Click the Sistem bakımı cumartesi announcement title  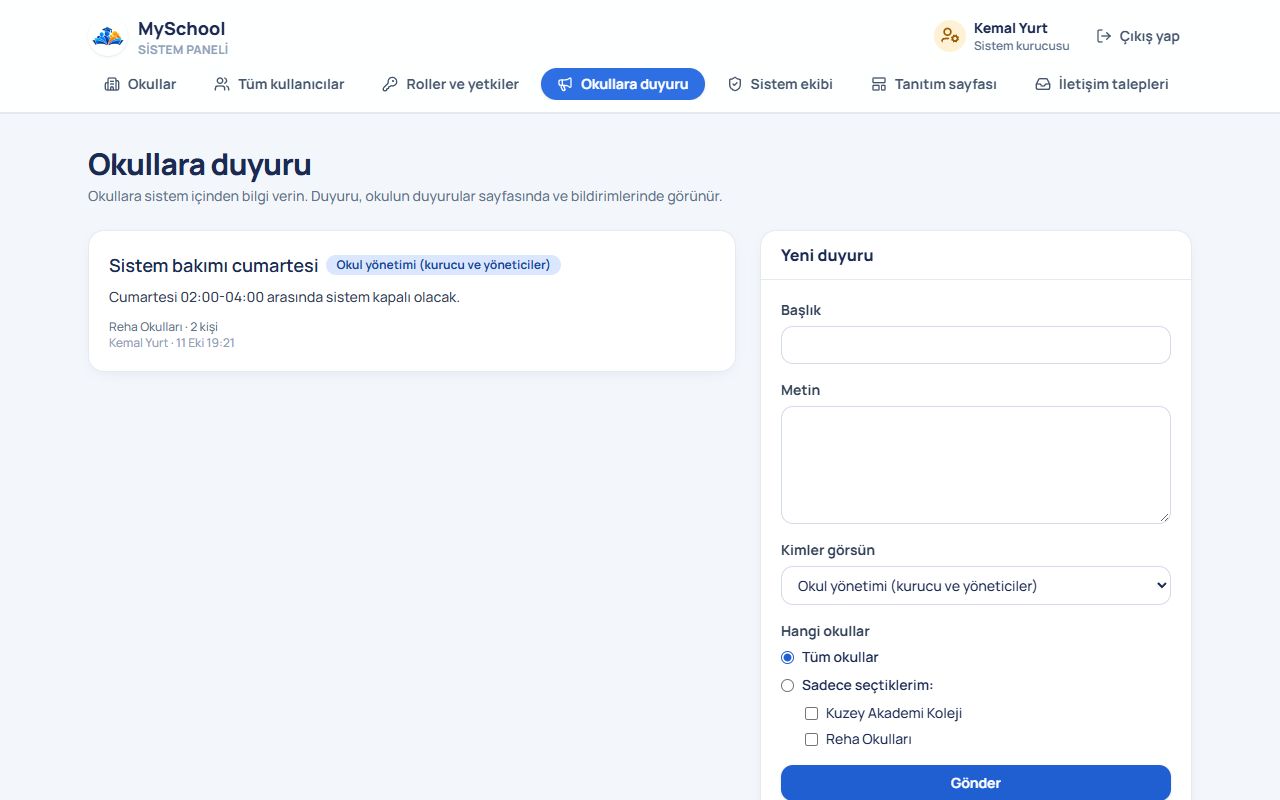[213, 265]
